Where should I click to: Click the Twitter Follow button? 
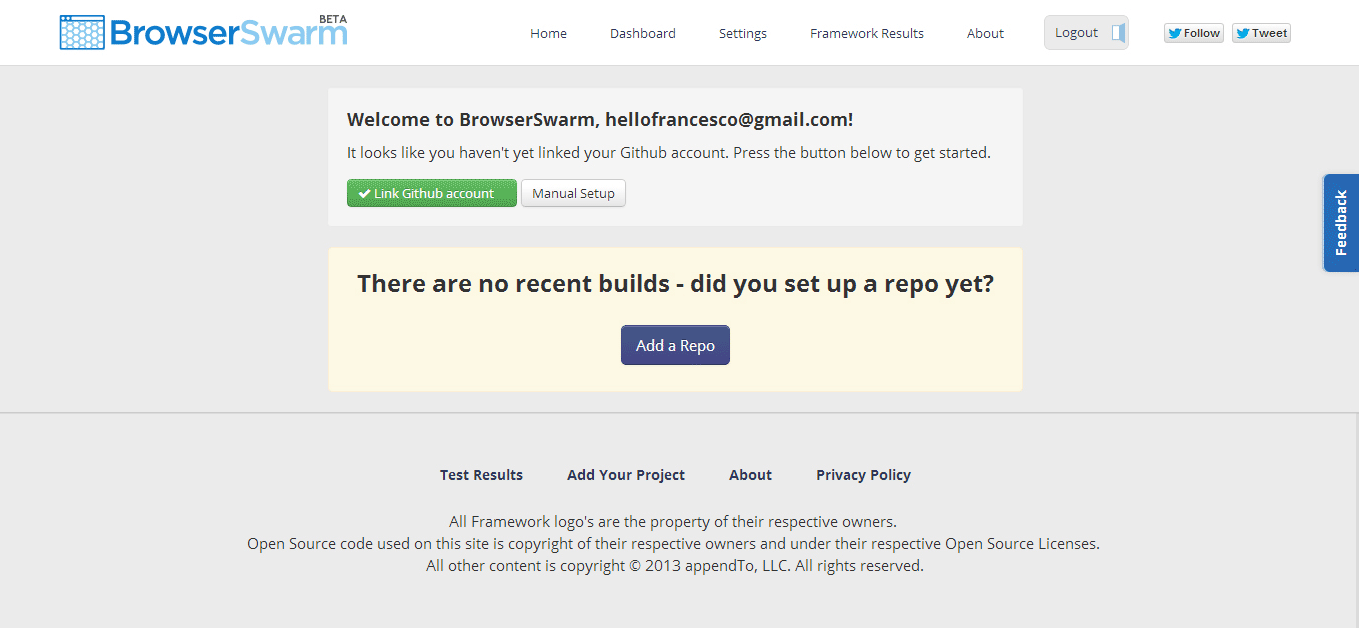tap(1194, 33)
